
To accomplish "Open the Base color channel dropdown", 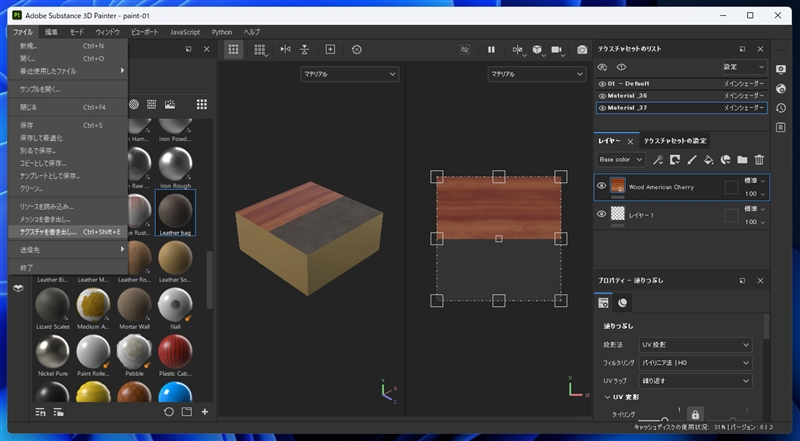I will [x=621, y=160].
